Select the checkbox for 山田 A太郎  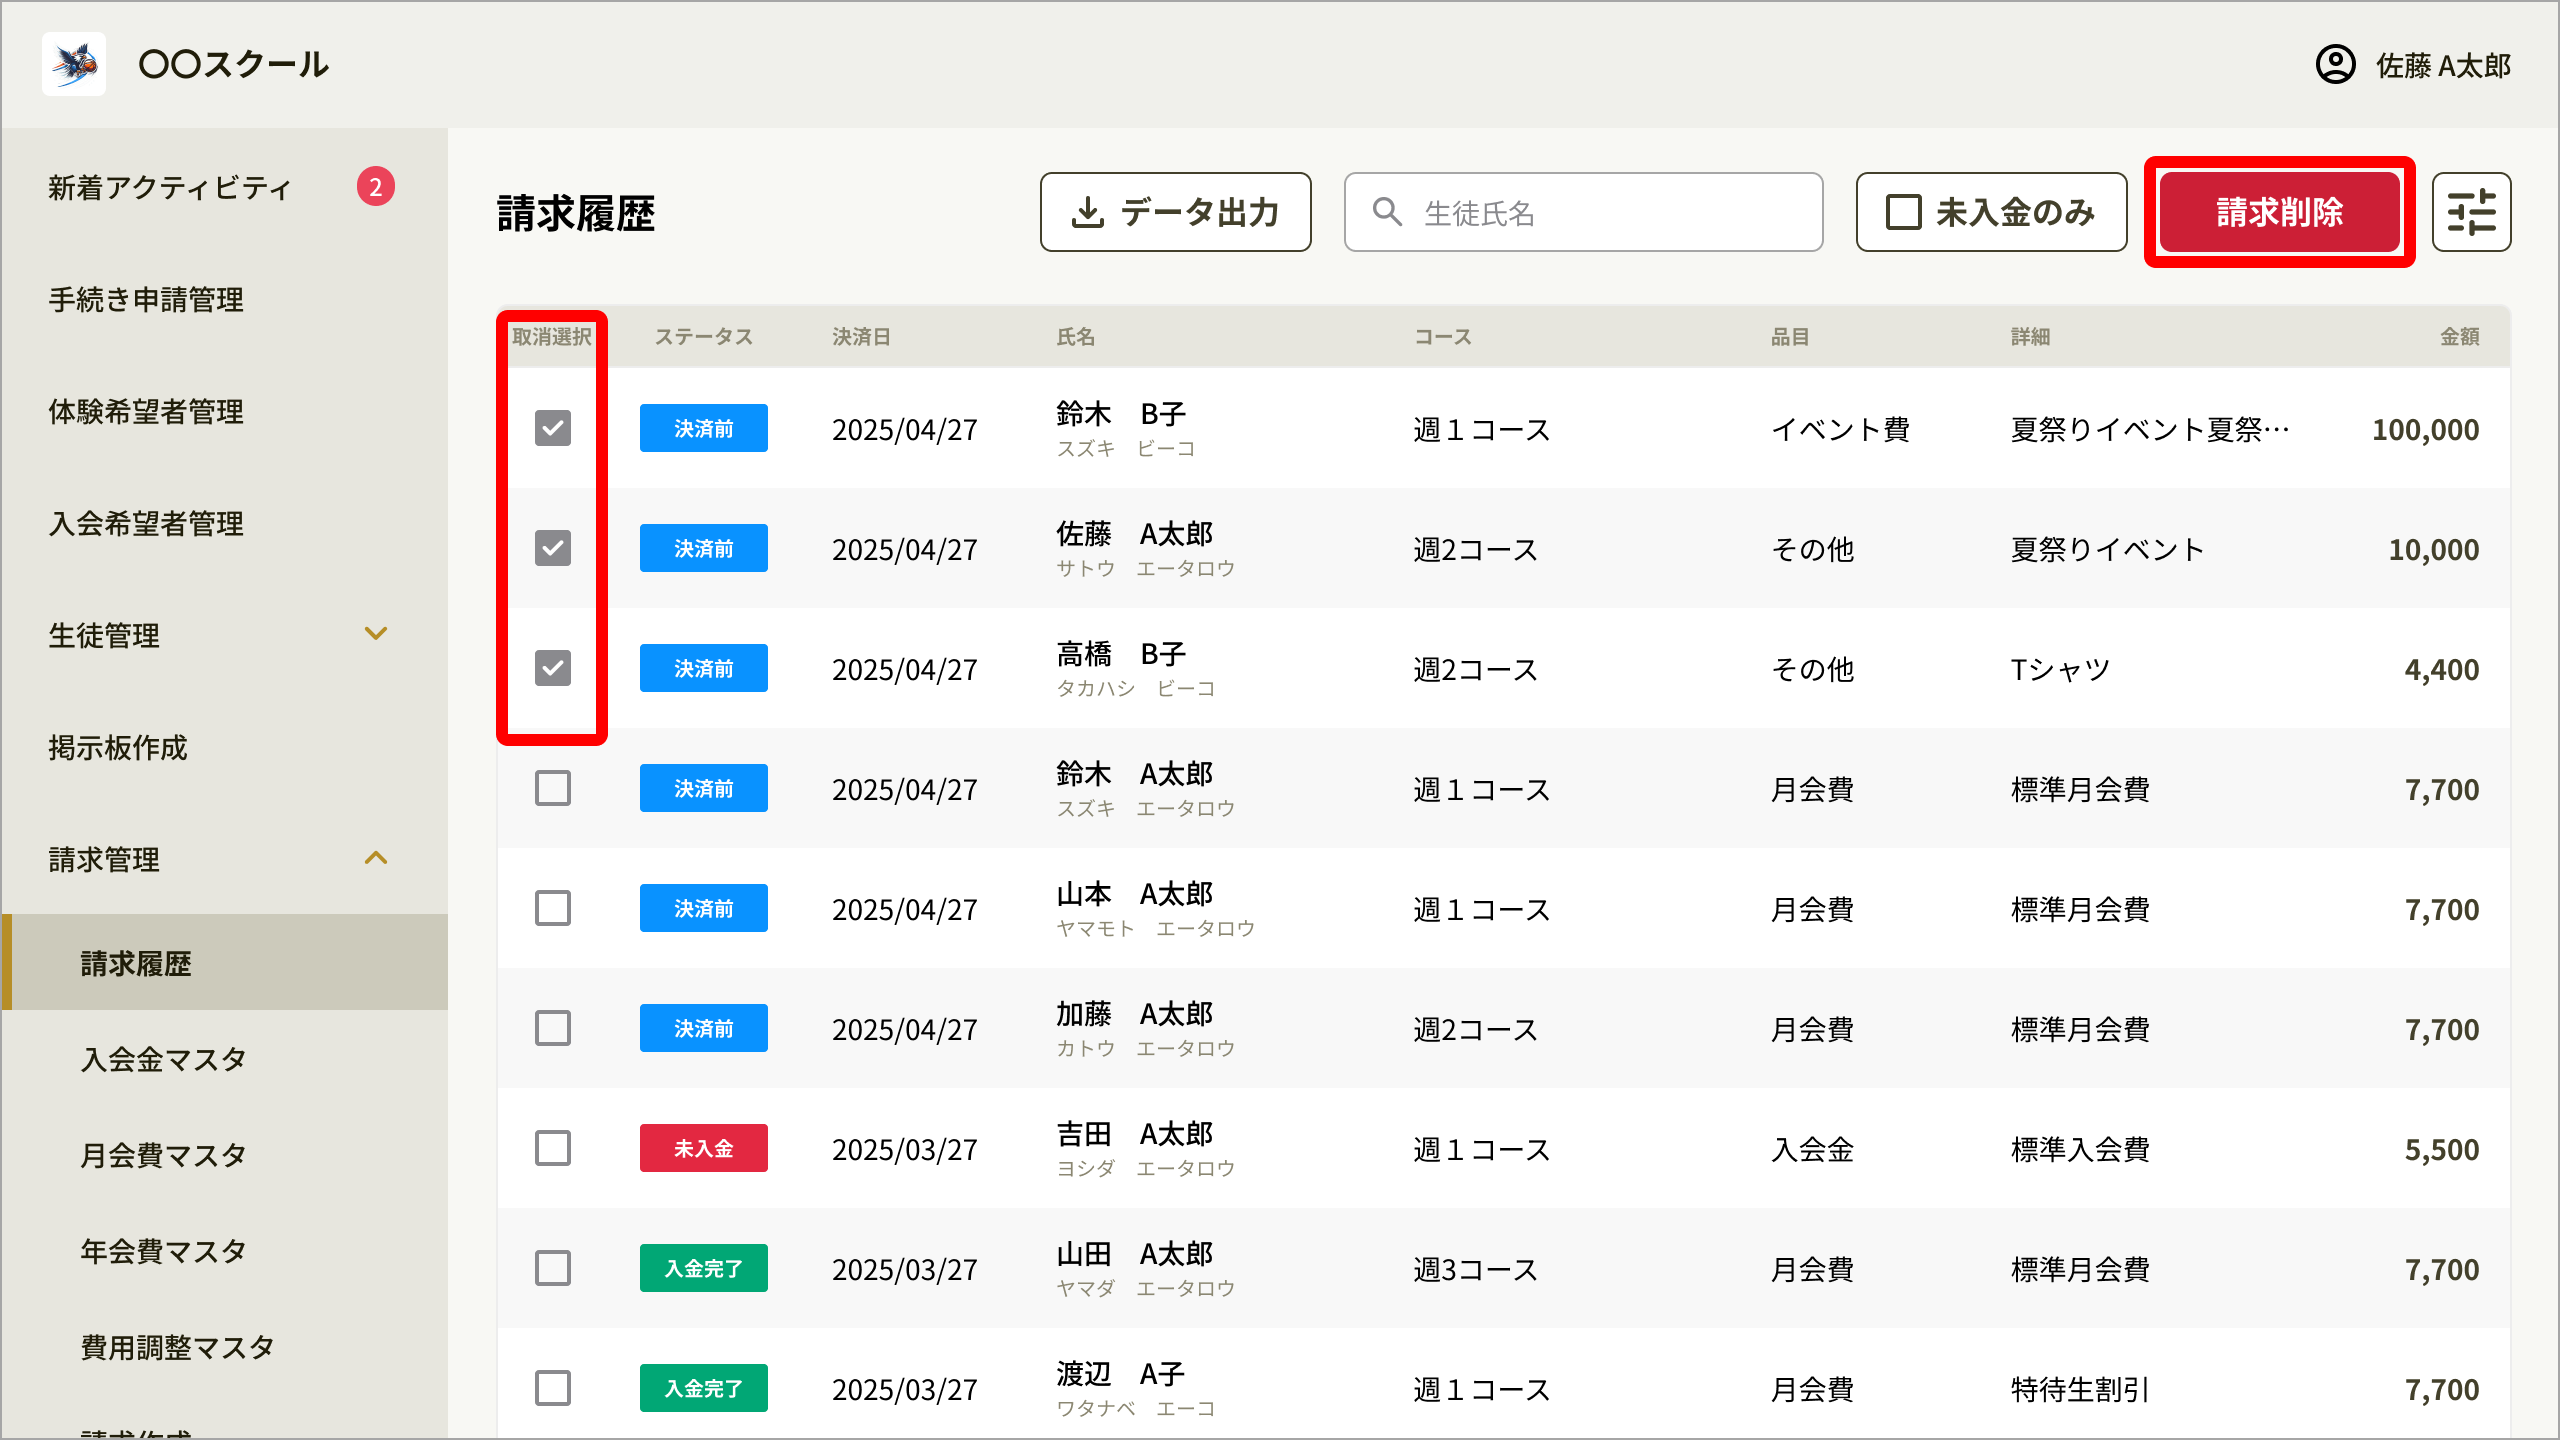pyautogui.click(x=553, y=1268)
